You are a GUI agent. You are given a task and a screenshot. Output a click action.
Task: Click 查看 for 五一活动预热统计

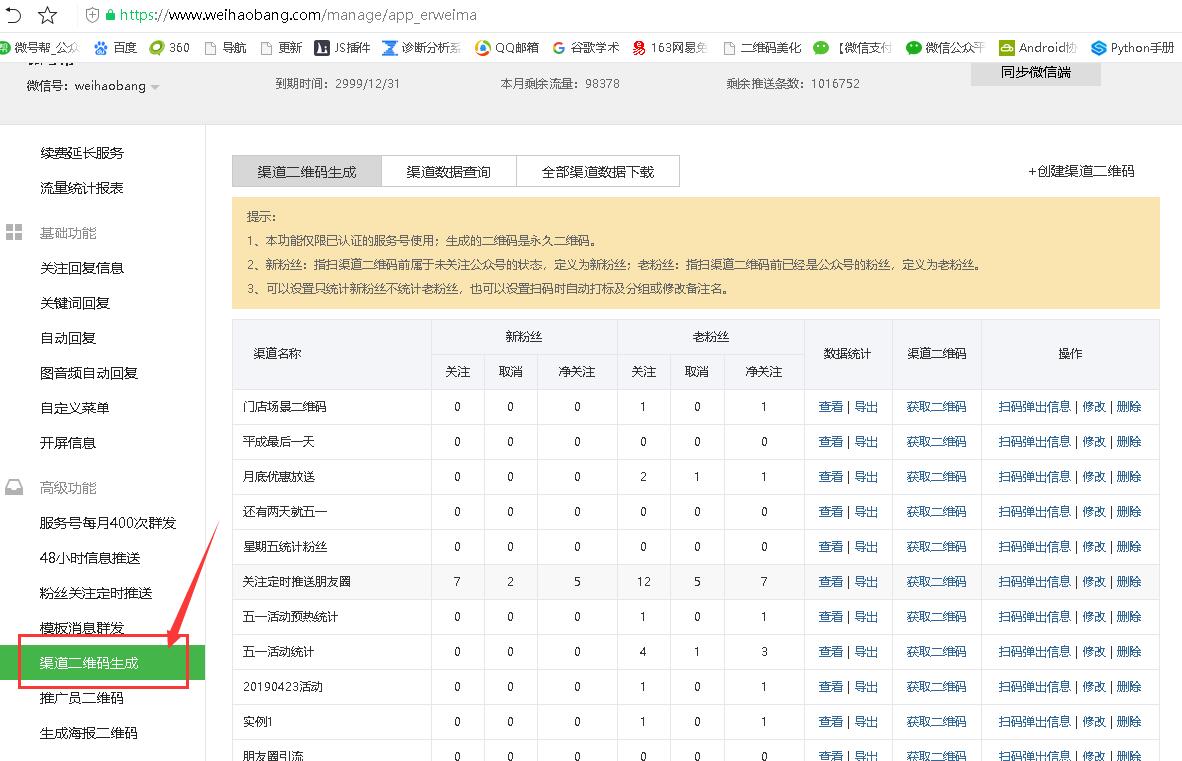point(831,616)
